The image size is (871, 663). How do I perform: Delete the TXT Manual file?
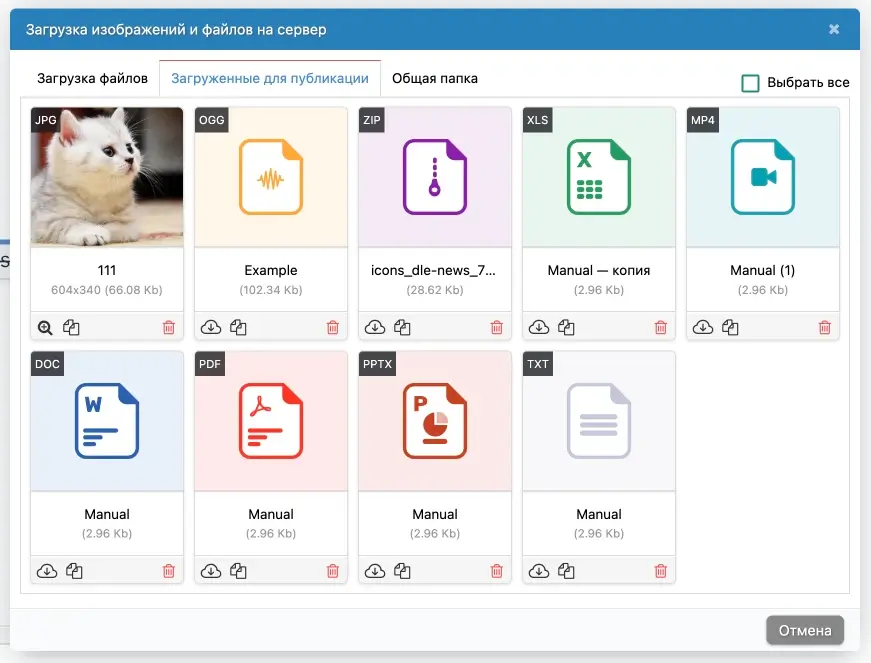click(660, 571)
